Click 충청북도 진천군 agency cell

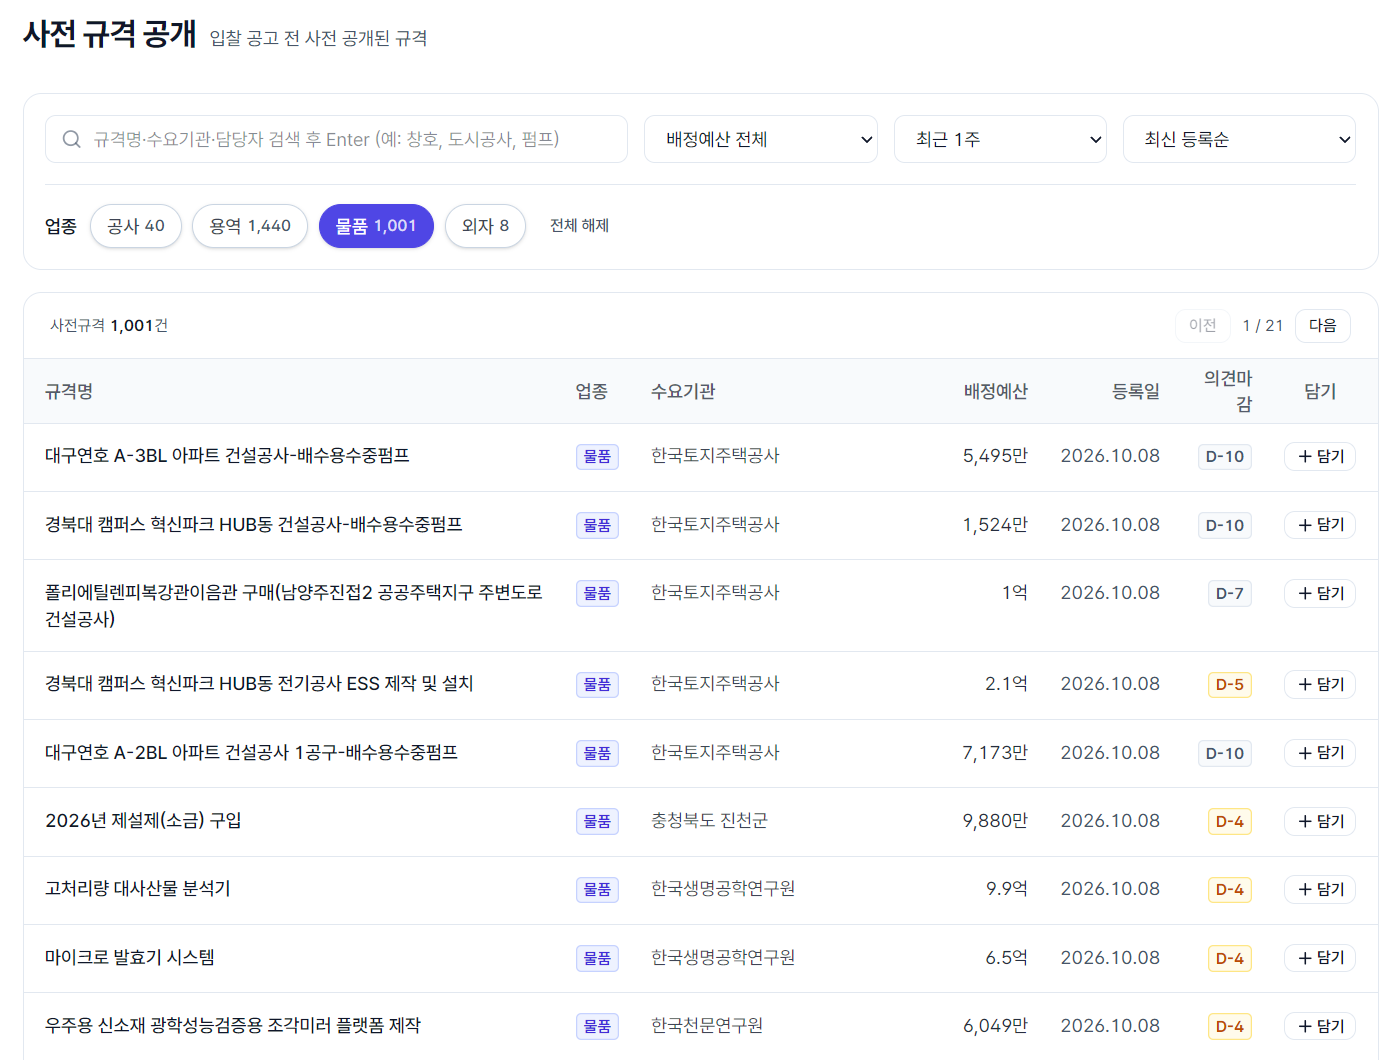tap(709, 821)
